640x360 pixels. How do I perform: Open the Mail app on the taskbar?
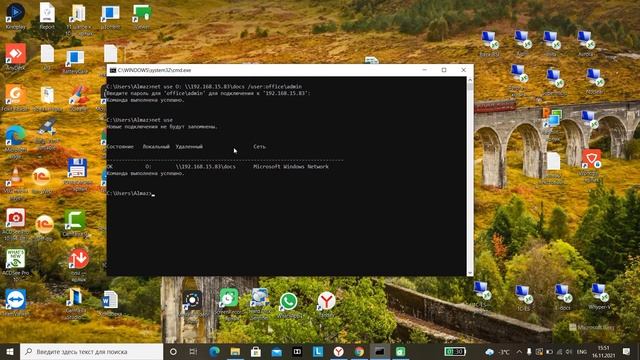pyautogui.click(x=276, y=351)
